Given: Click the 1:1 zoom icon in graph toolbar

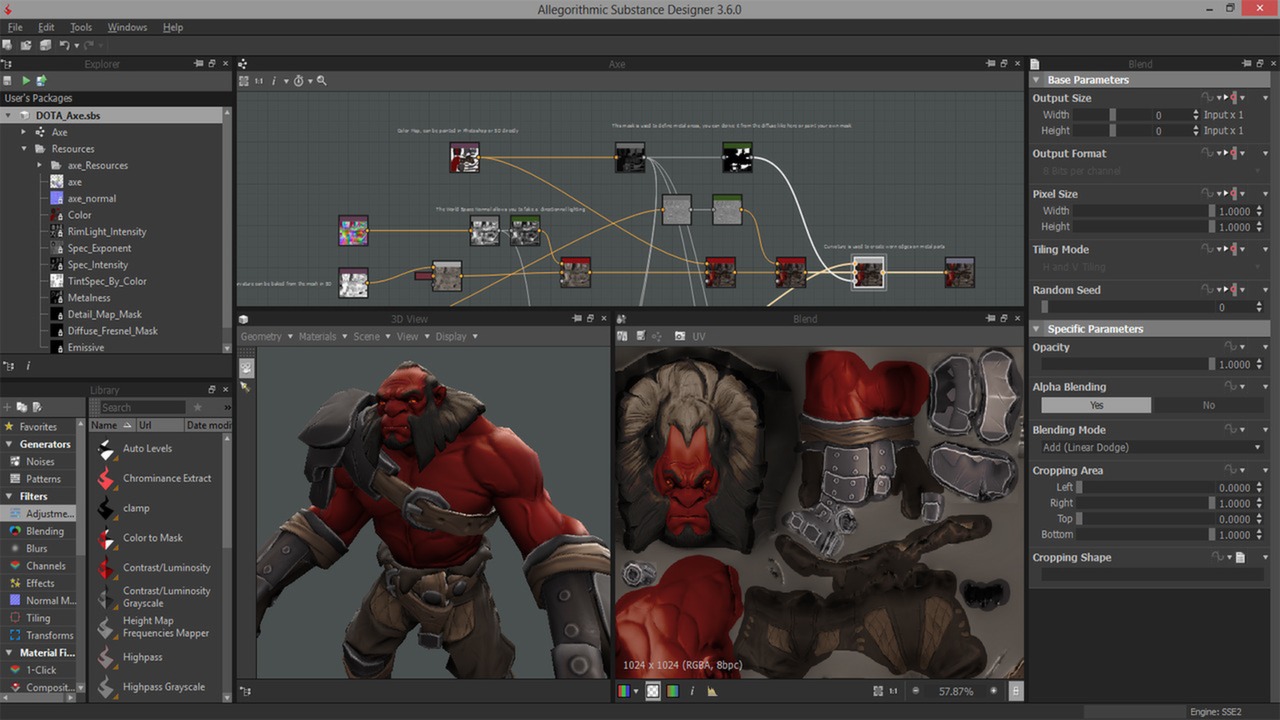Looking at the screenshot, I should point(259,80).
